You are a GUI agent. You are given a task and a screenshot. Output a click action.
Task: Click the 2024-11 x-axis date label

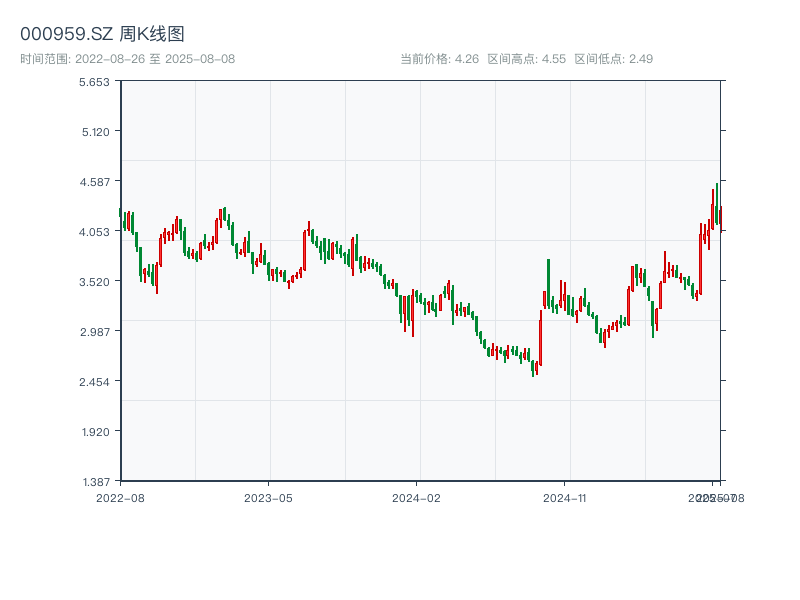coord(565,497)
